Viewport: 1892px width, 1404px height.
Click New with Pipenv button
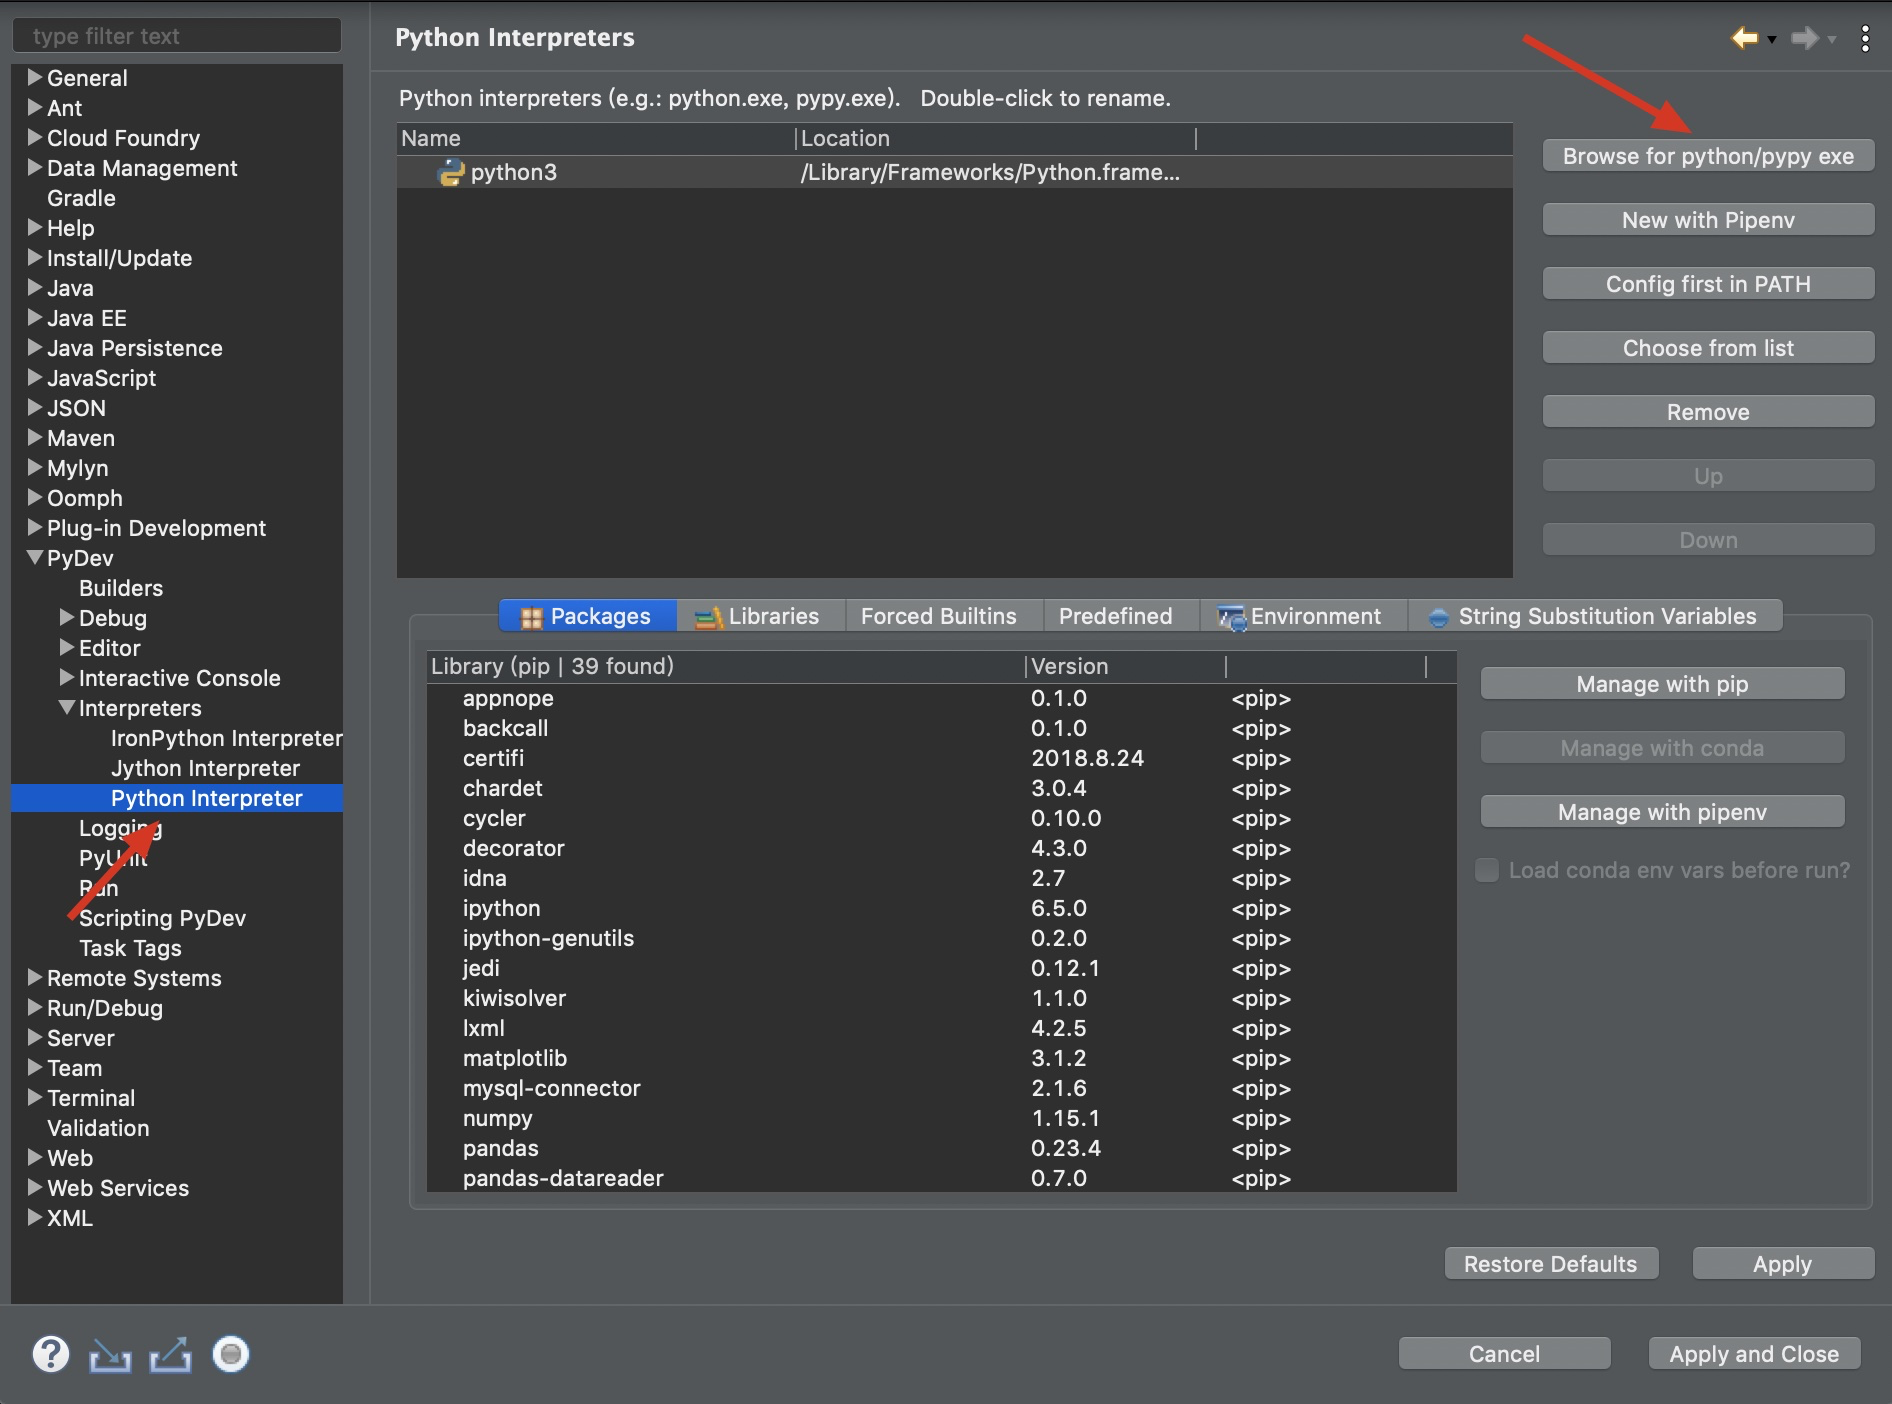1708,220
